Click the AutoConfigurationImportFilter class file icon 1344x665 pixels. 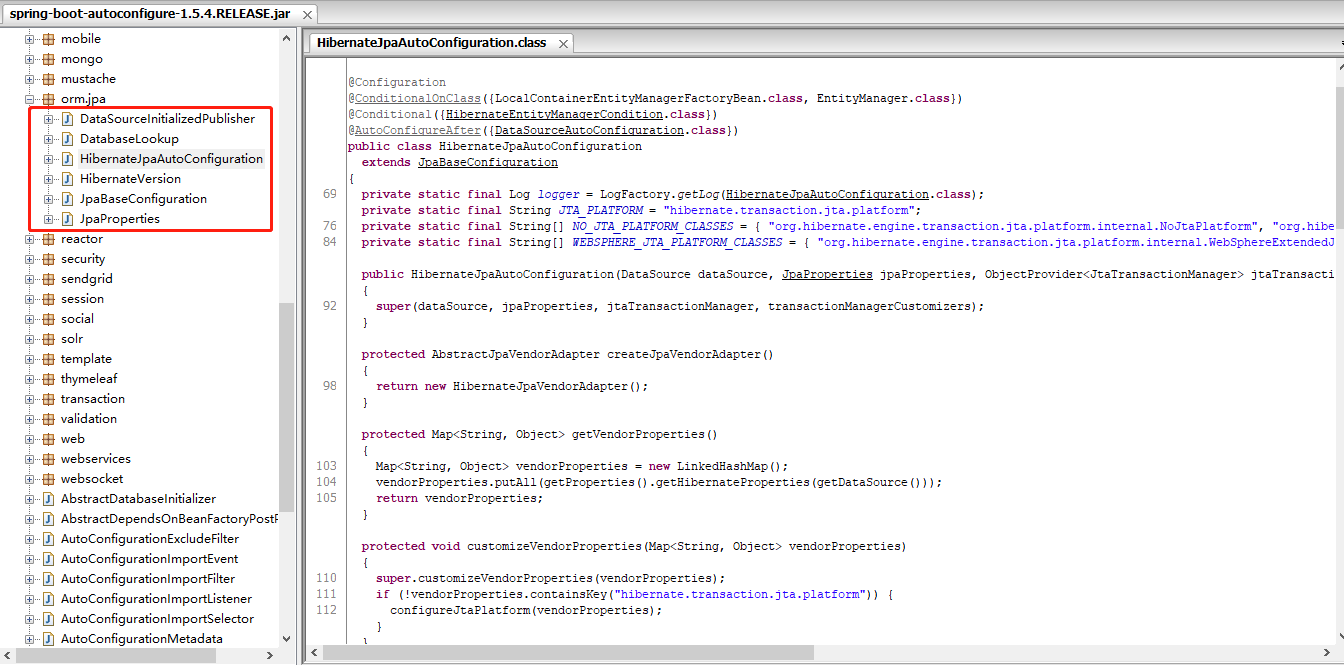click(x=48, y=579)
